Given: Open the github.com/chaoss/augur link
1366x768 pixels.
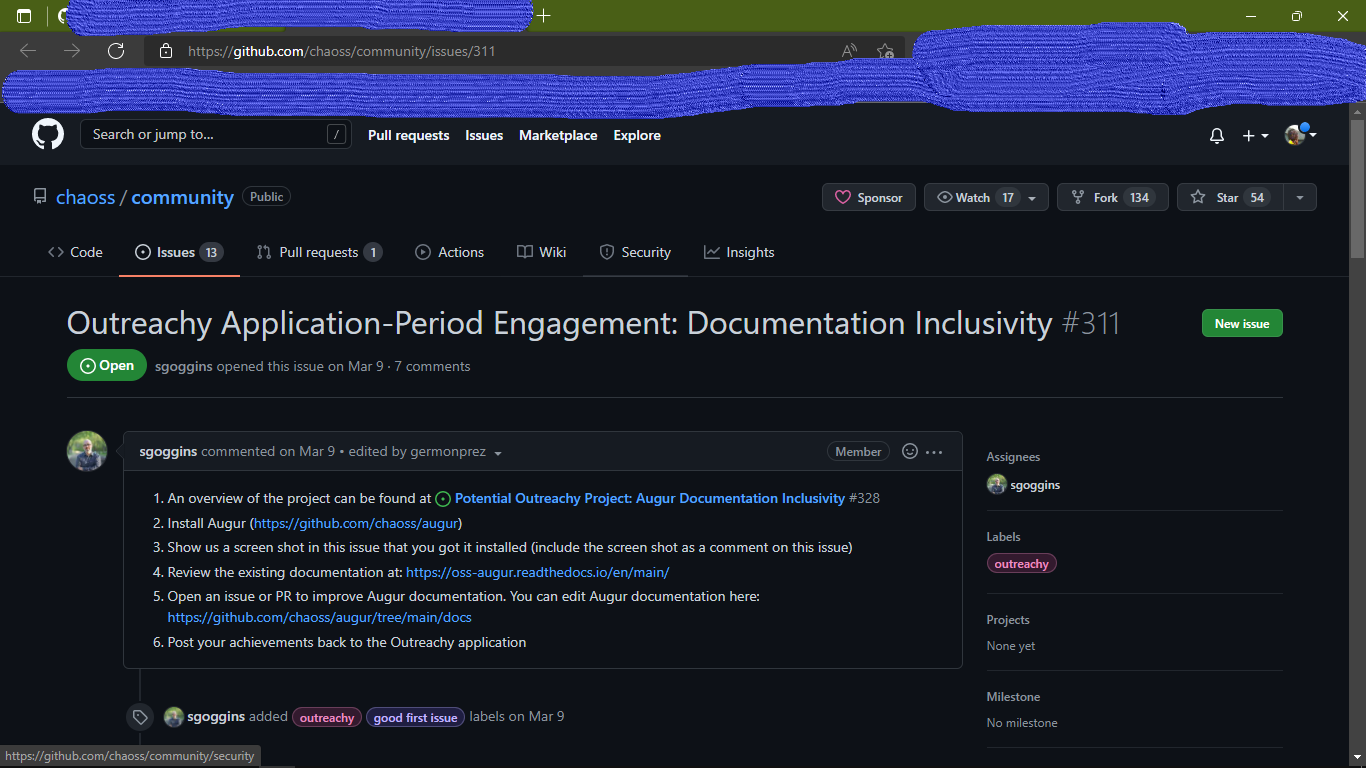Looking at the screenshot, I should 356,523.
